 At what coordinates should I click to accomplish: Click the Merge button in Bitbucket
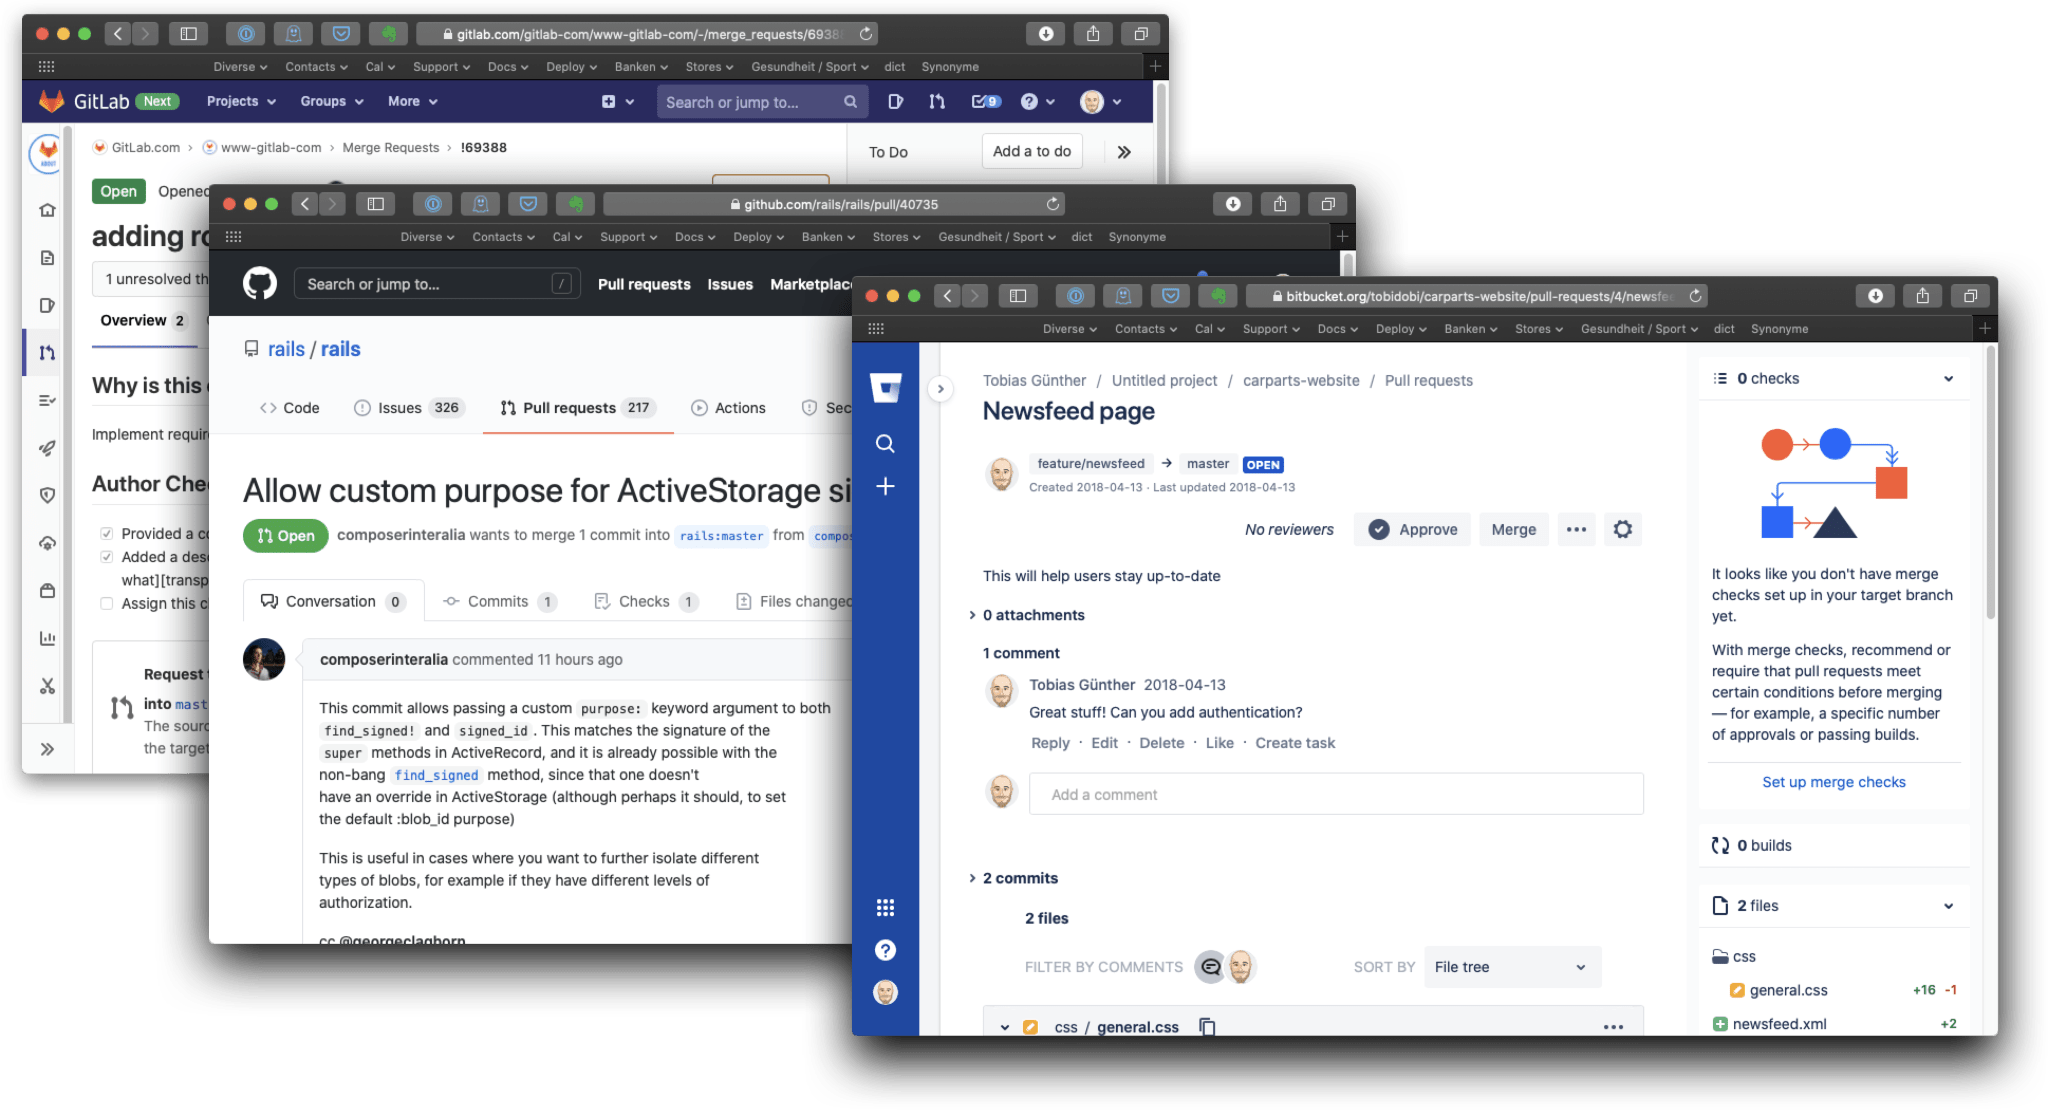tap(1514, 529)
